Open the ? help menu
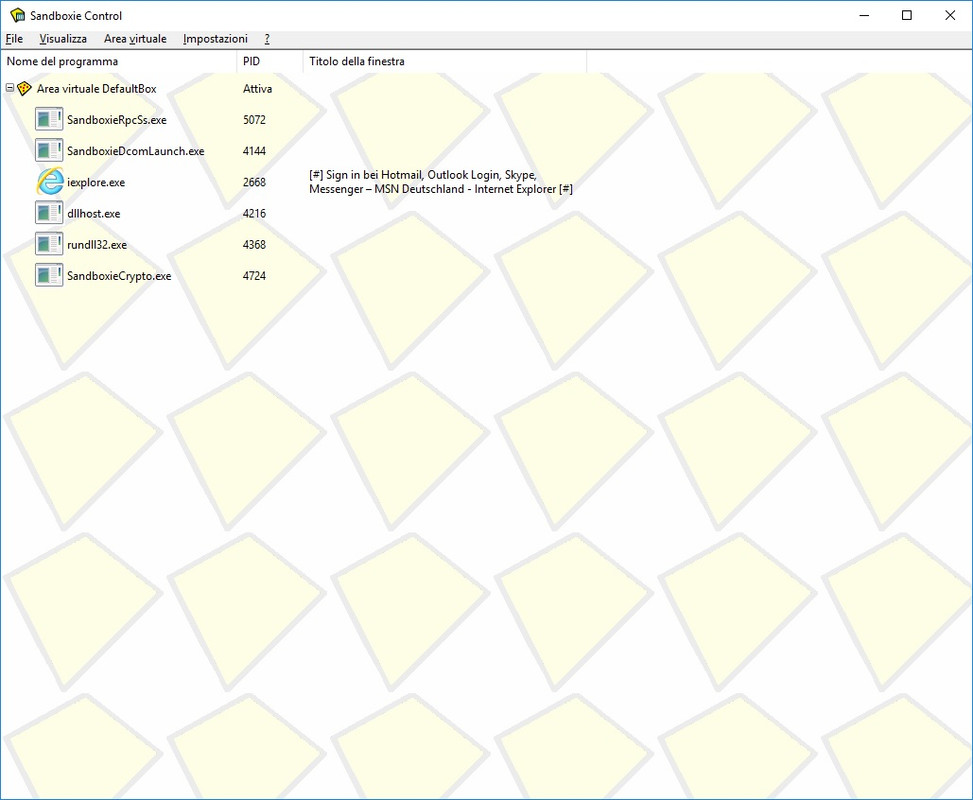This screenshot has height=800, width=973. [x=267, y=39]
